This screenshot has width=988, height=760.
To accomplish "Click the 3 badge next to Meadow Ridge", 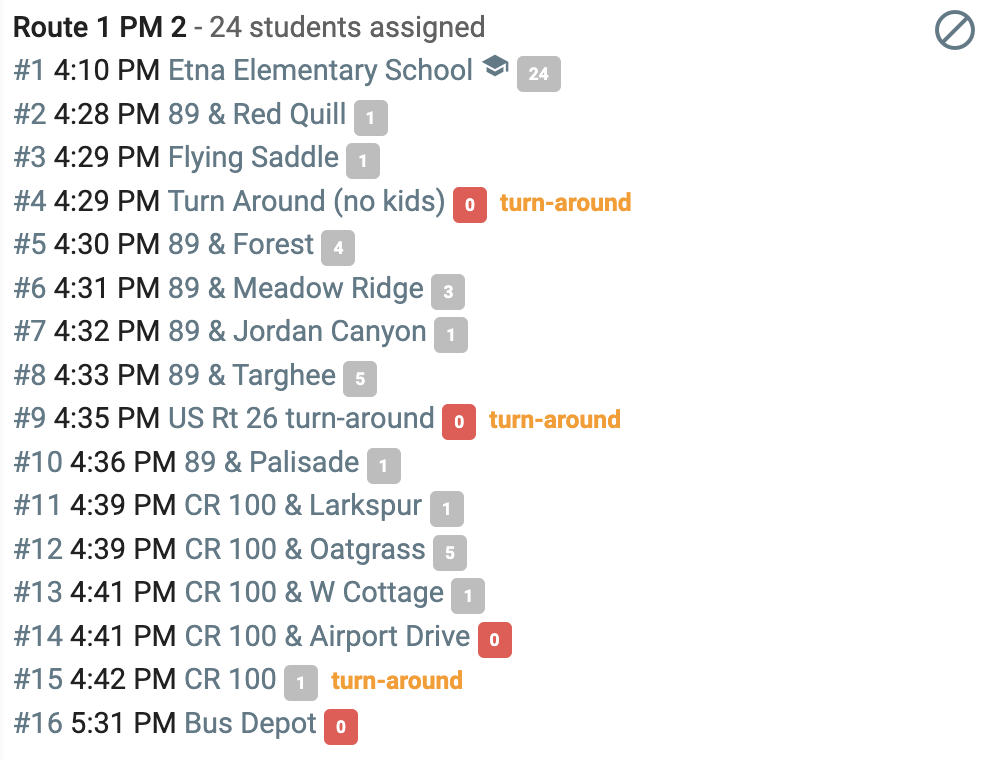I will click(448, 292).
